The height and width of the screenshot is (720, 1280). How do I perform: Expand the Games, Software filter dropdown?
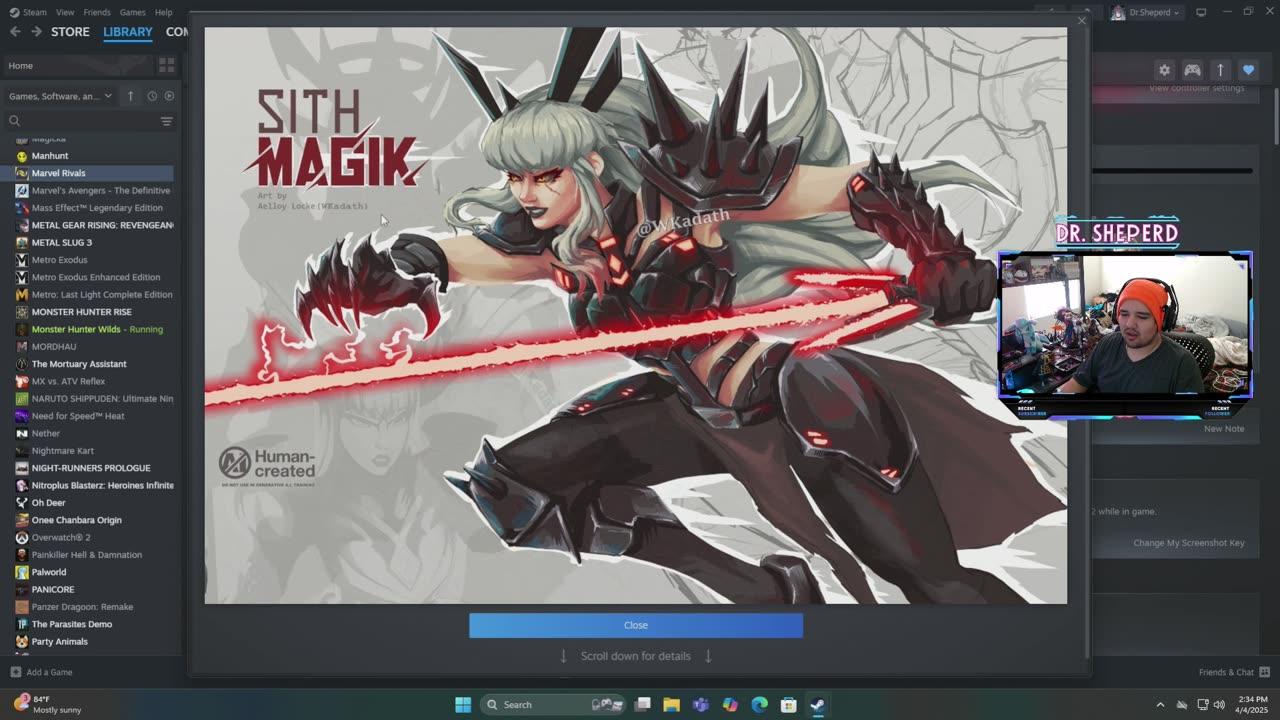(61, 96)
